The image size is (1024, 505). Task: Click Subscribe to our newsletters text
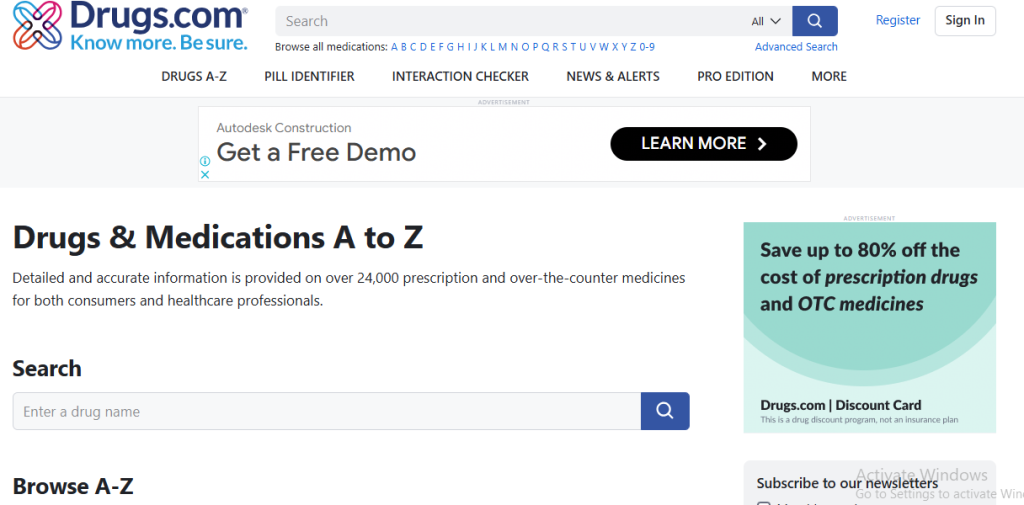847,483
